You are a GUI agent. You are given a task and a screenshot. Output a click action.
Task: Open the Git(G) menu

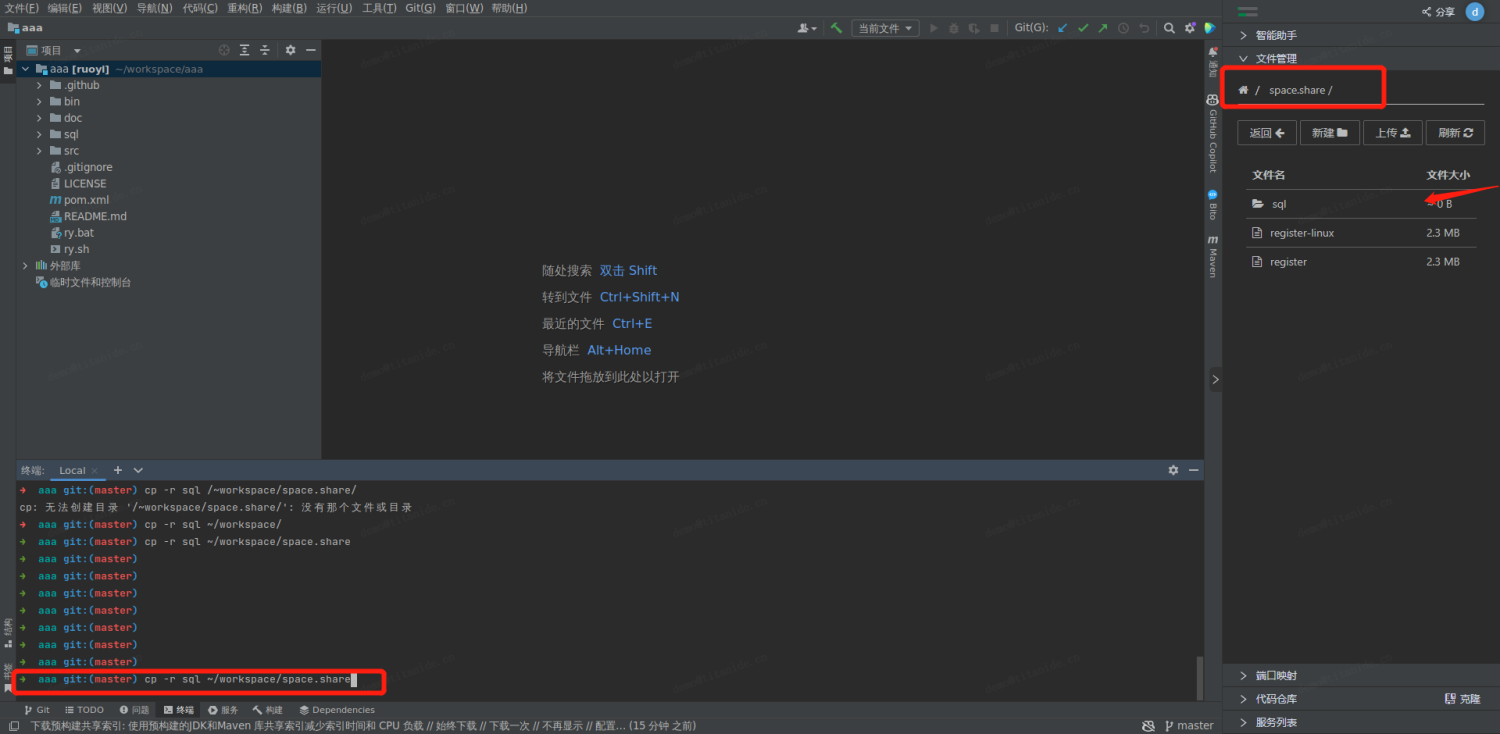click(420, 8)
